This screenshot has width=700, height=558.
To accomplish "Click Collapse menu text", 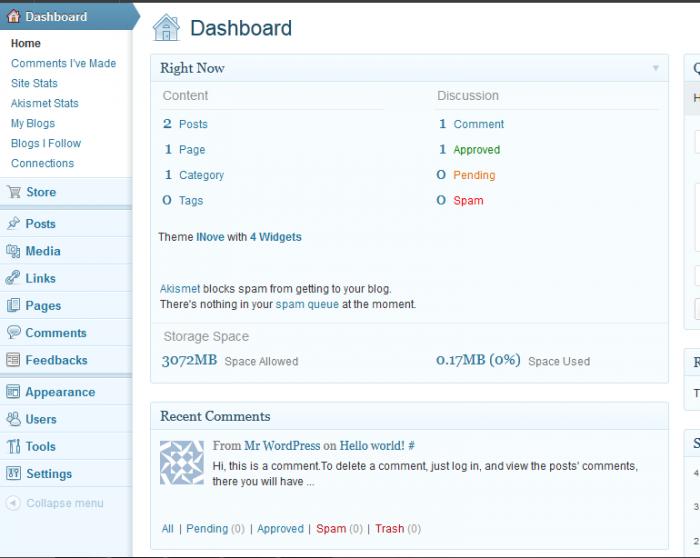I will pos(65,503).
